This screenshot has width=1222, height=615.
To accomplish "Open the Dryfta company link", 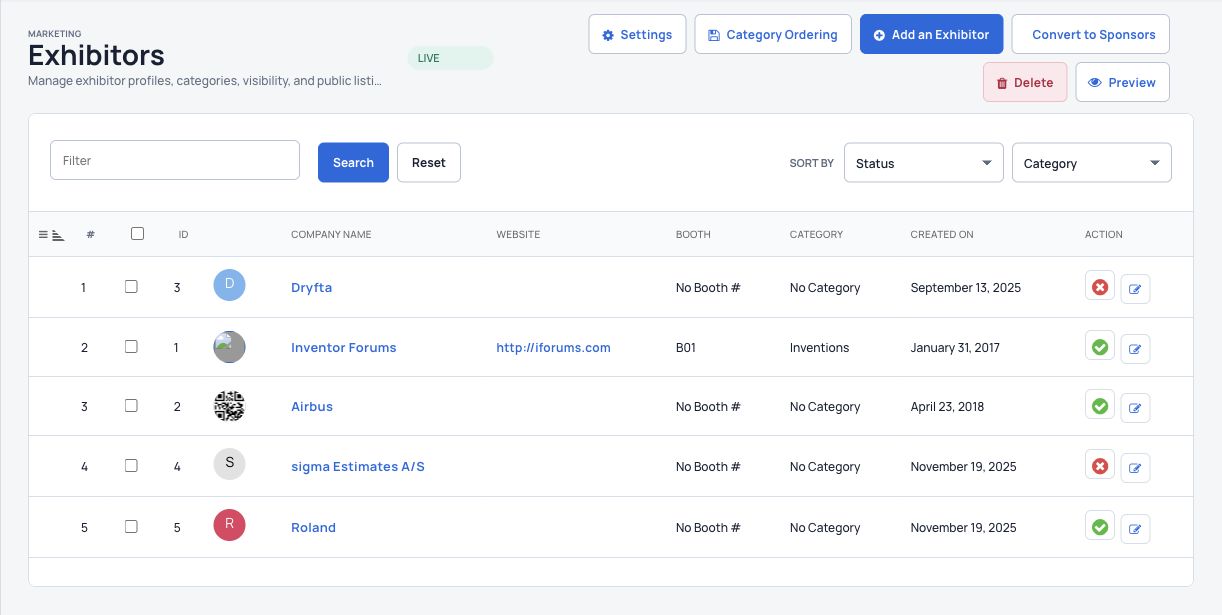I will point(311,287).
